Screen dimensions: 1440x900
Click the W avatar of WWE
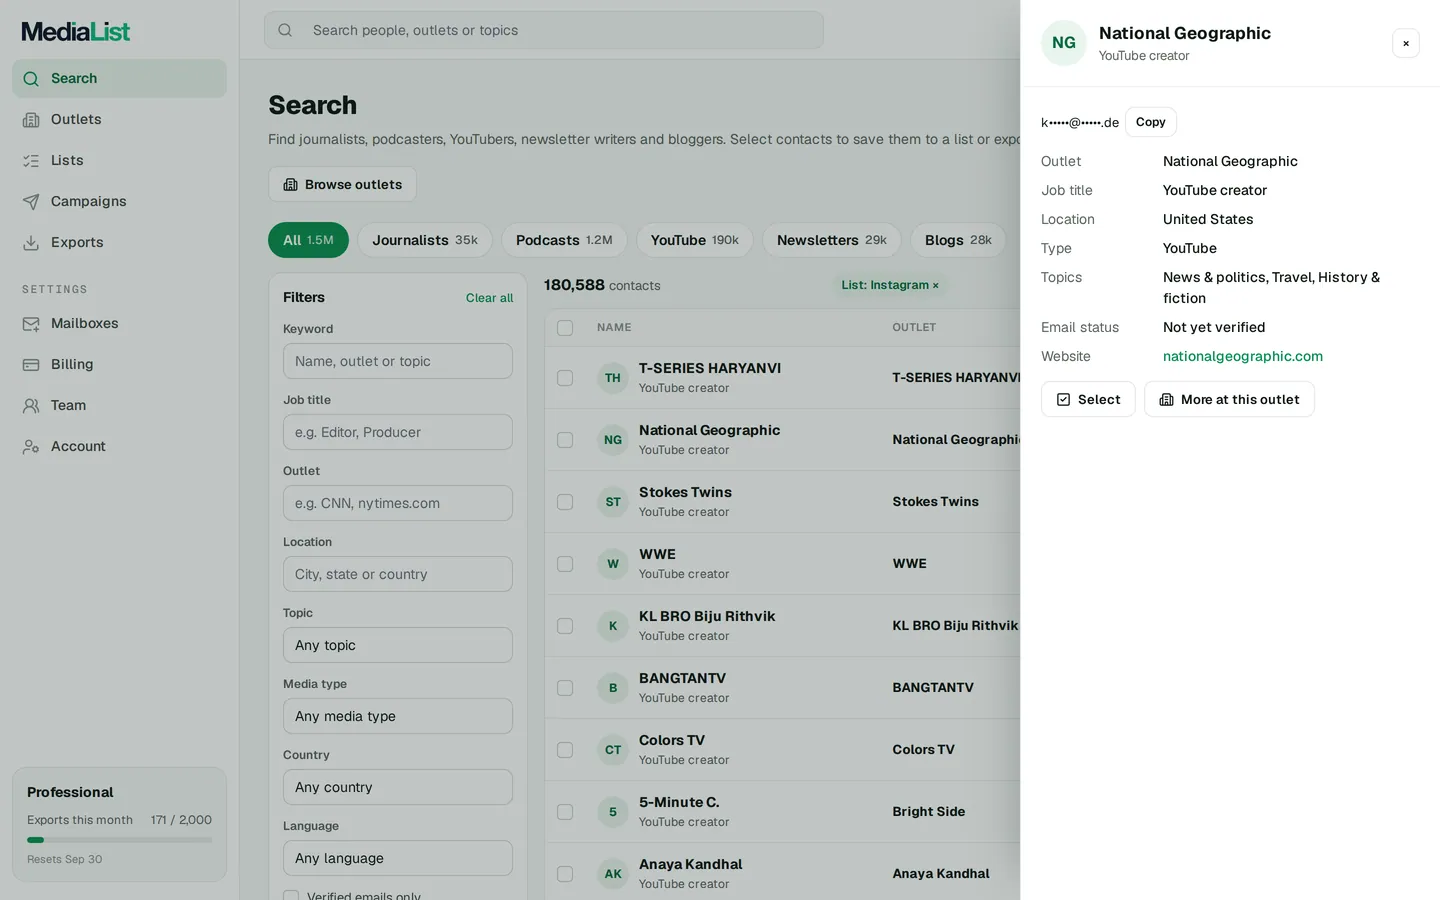613,564
